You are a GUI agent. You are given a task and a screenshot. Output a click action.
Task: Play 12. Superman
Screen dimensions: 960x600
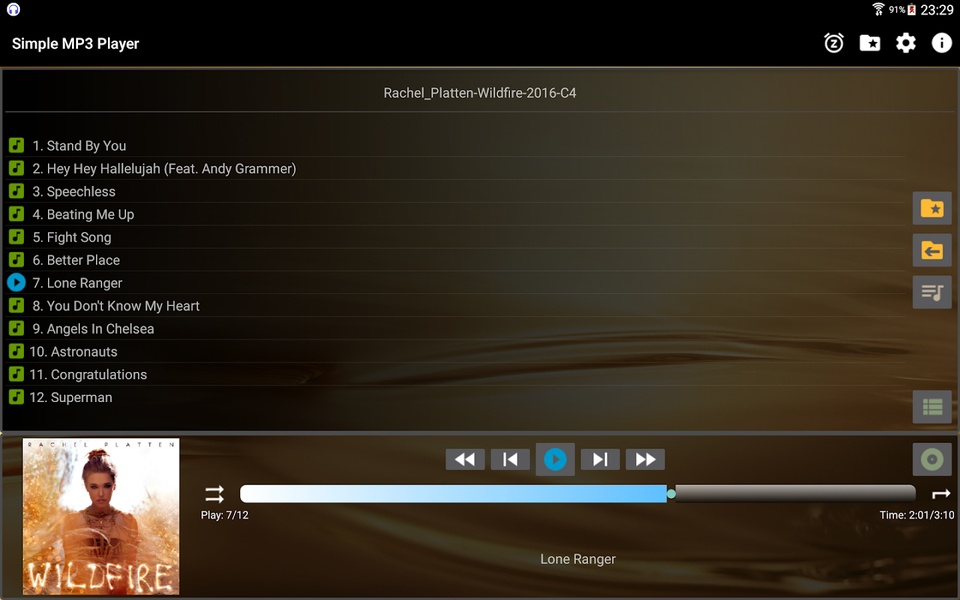(x=455, y=397)
